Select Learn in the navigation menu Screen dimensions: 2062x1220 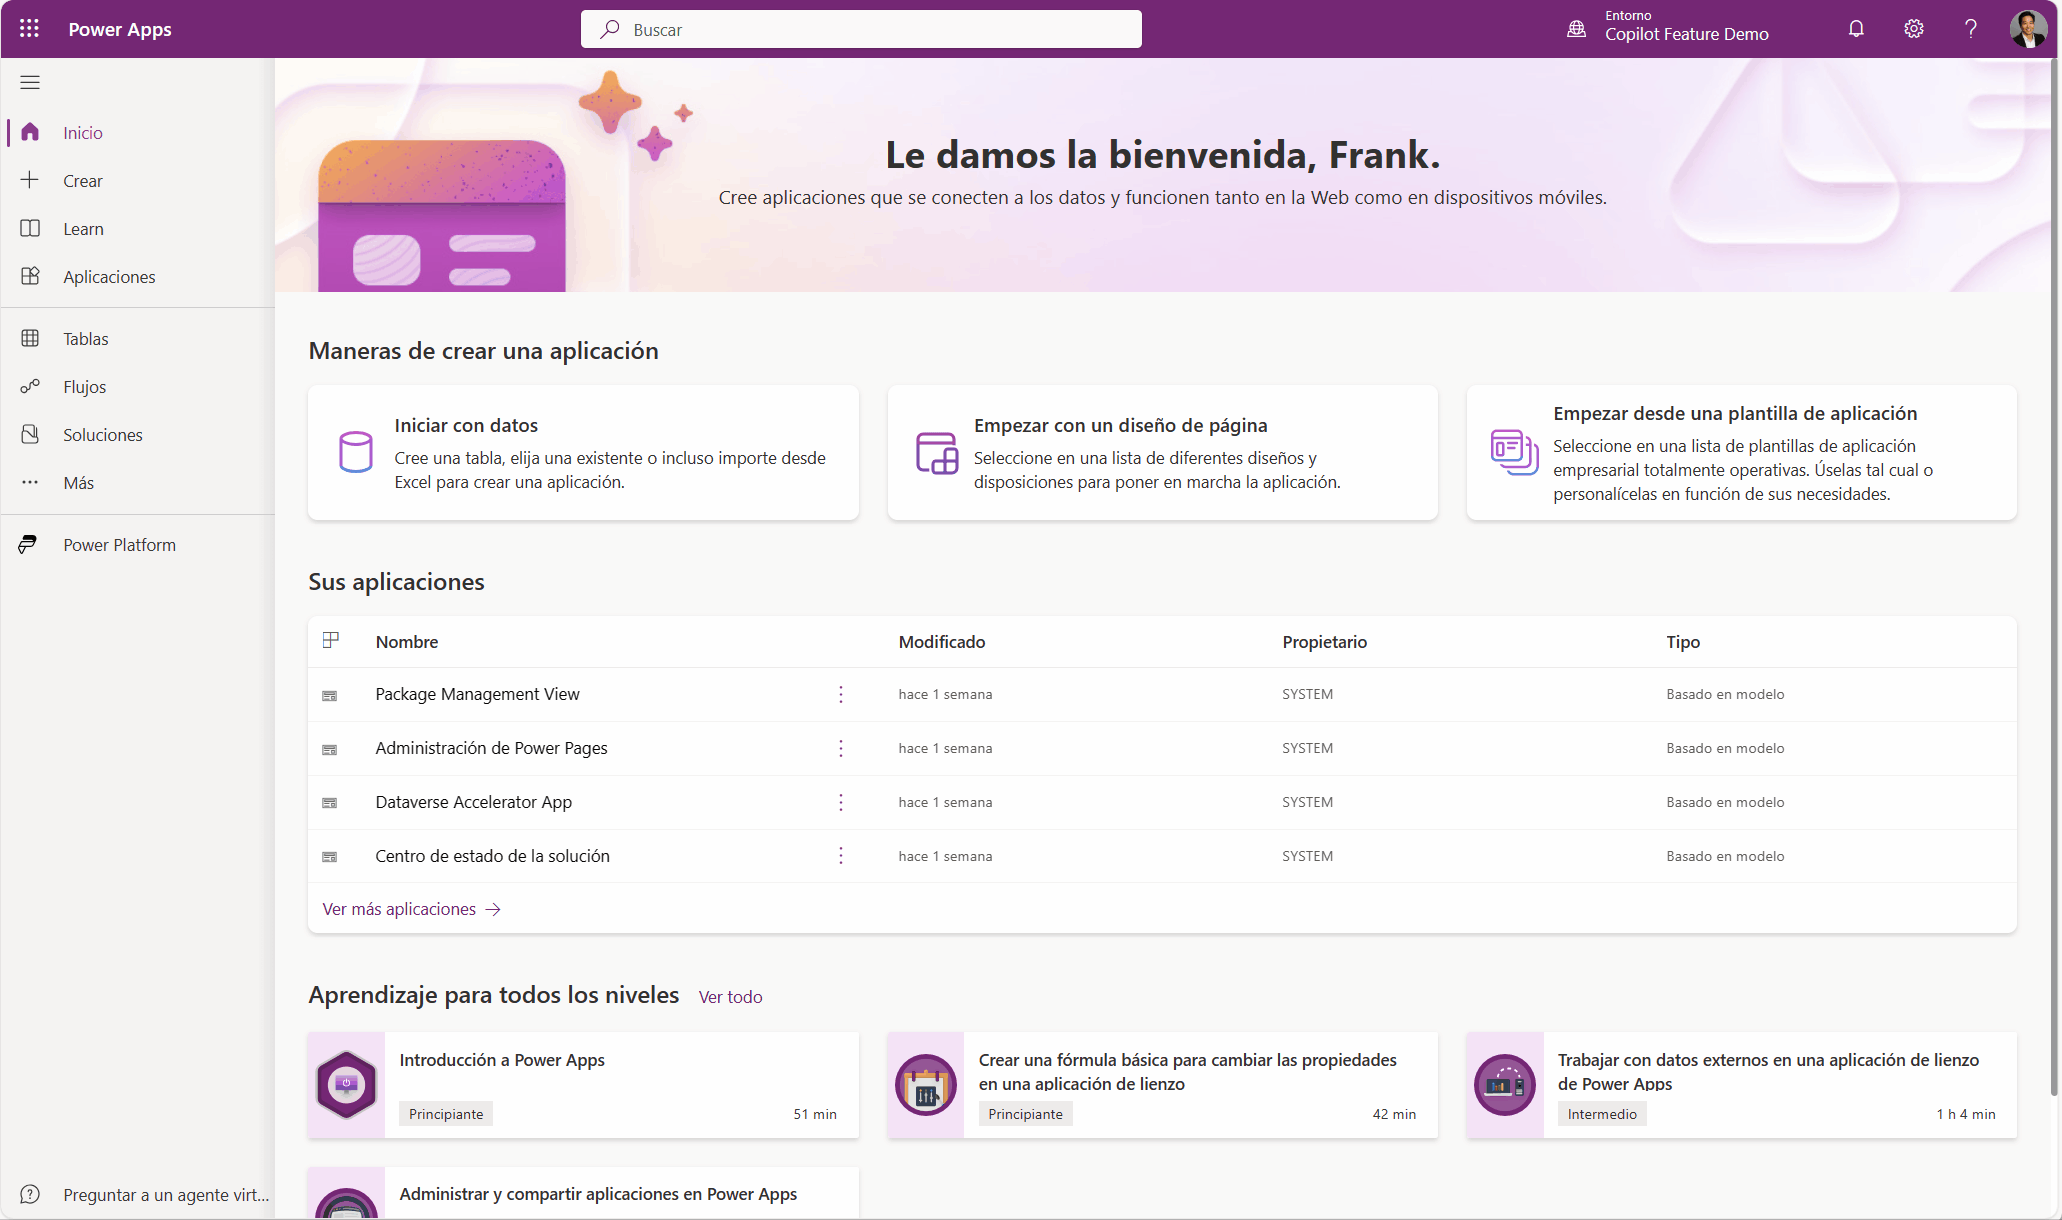click(x=82, y=228)
